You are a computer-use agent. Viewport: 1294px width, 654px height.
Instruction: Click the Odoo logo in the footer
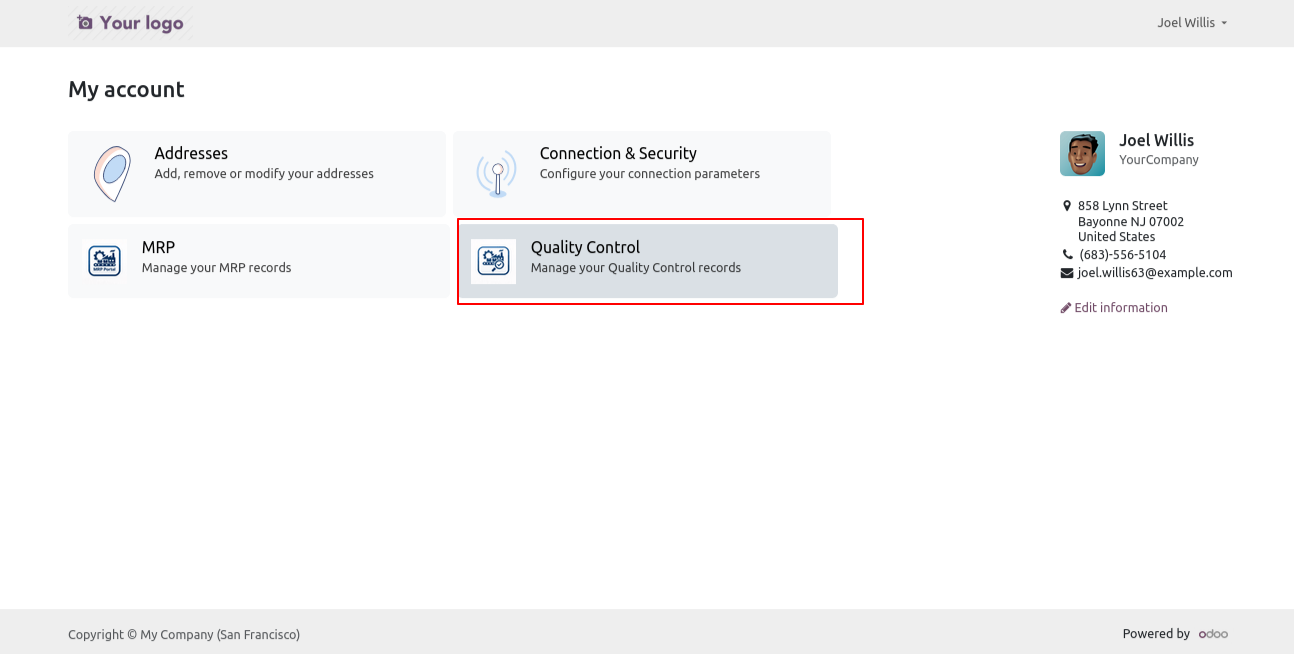[1213, 634]
